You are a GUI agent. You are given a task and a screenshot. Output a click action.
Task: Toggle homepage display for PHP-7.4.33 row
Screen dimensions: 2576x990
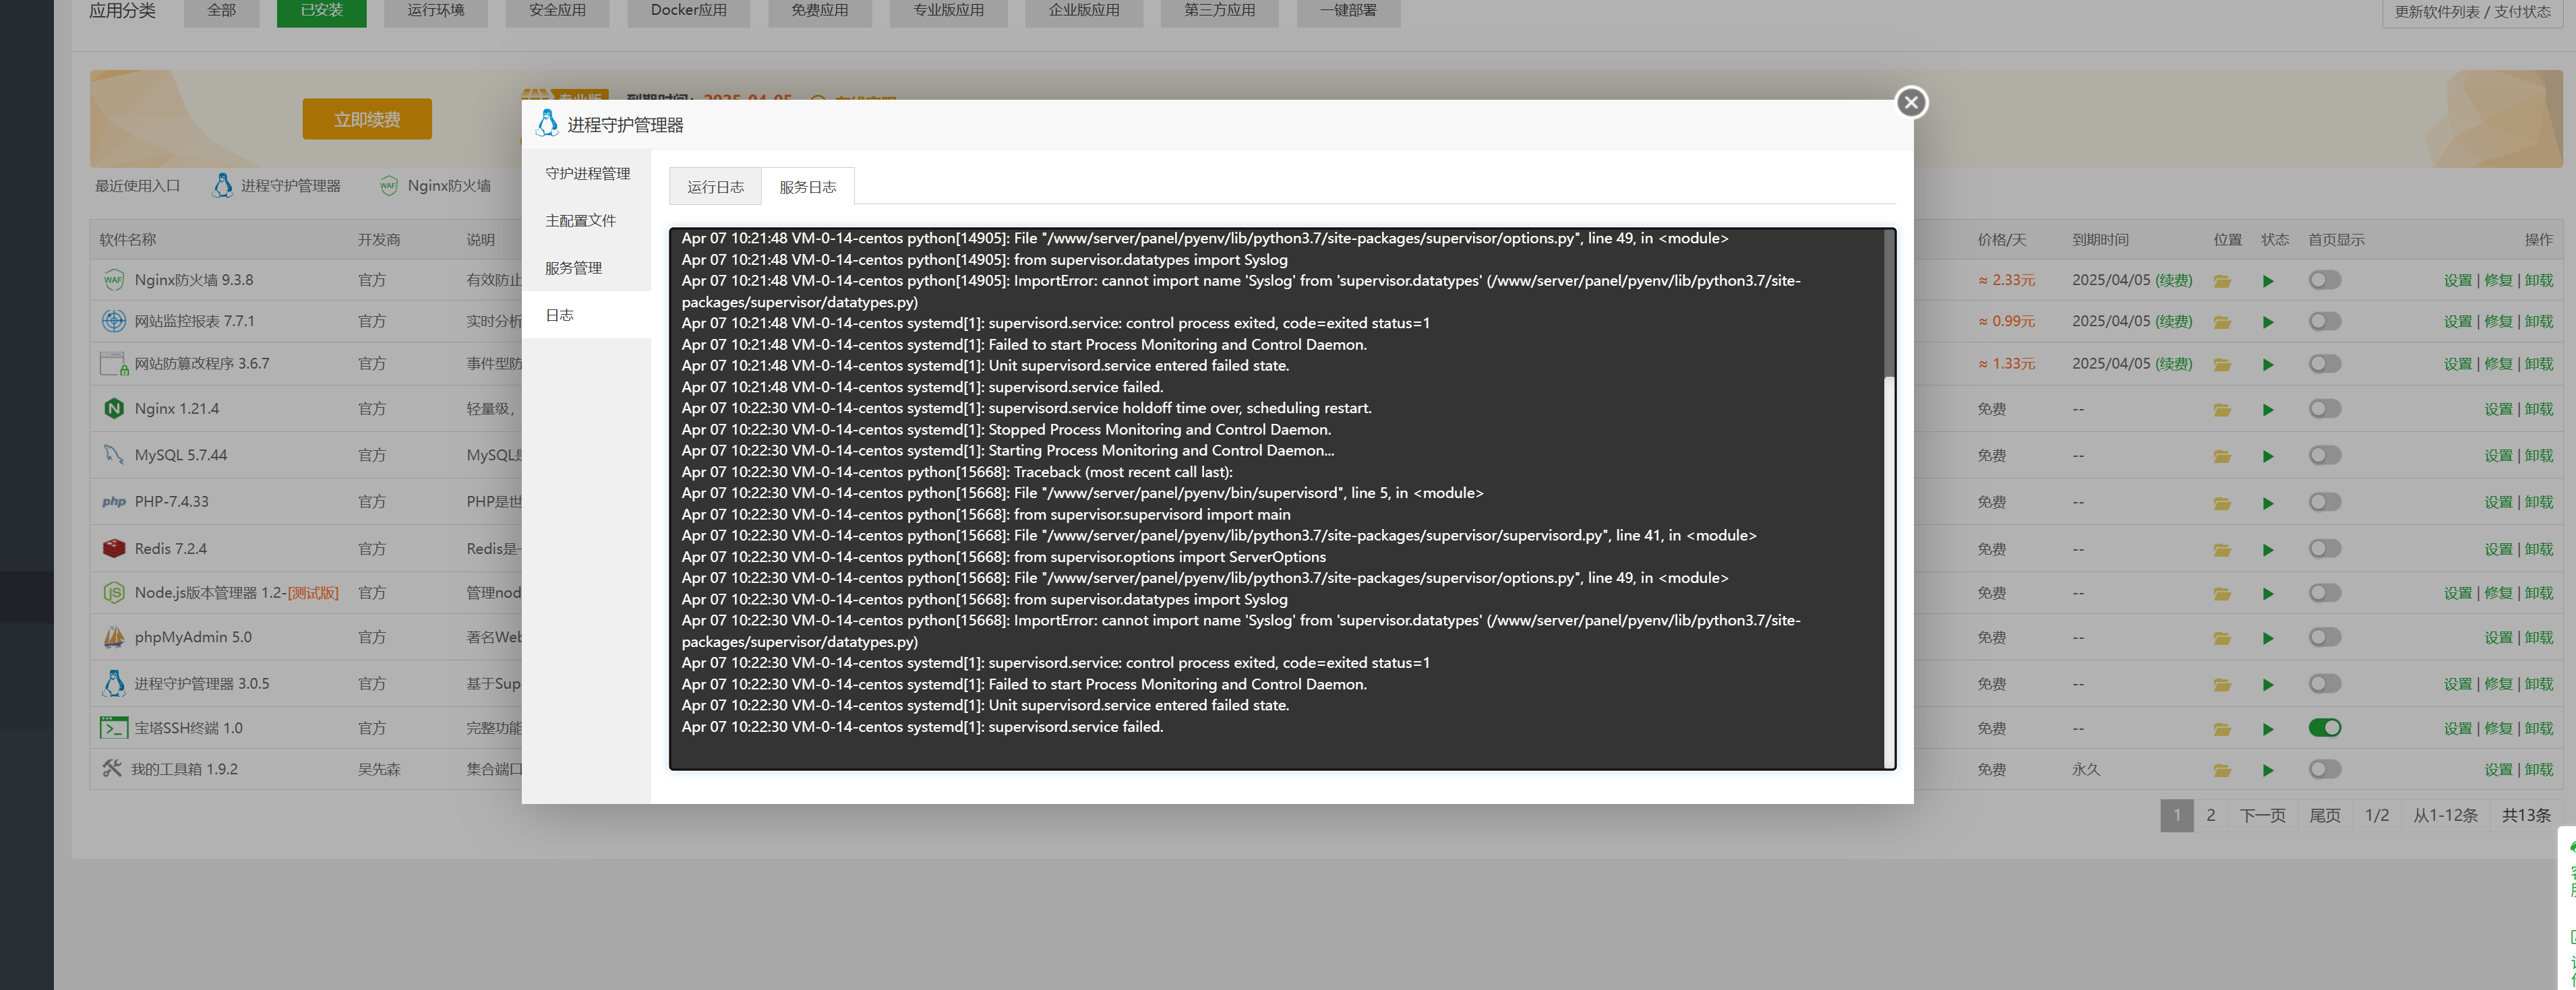(x=2324, y=502)
